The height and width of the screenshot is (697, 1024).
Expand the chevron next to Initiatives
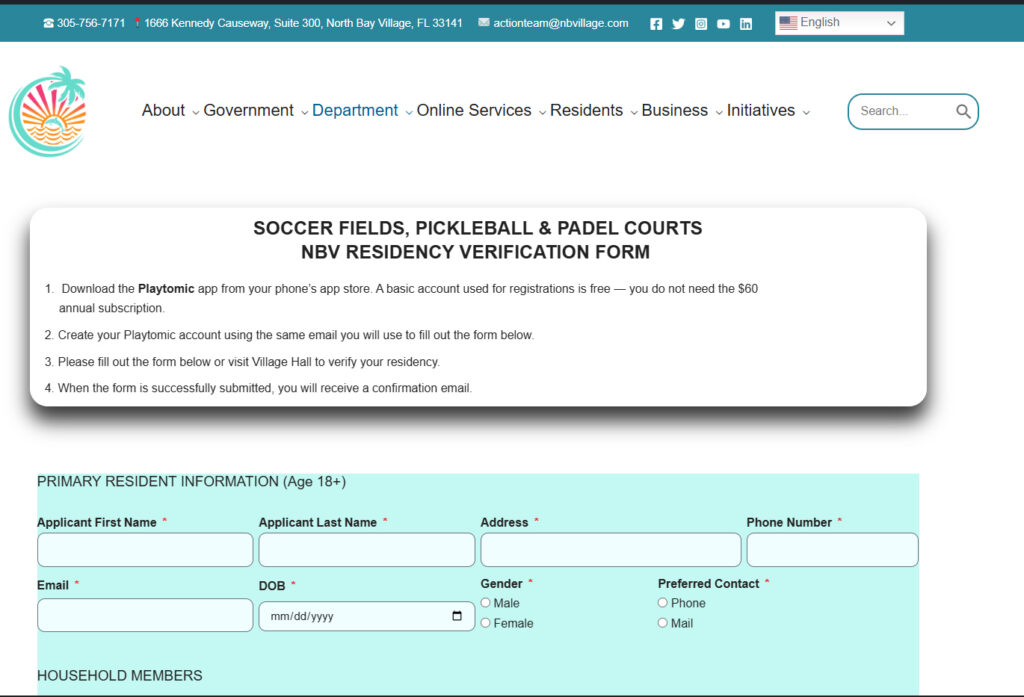pos(806,112)
